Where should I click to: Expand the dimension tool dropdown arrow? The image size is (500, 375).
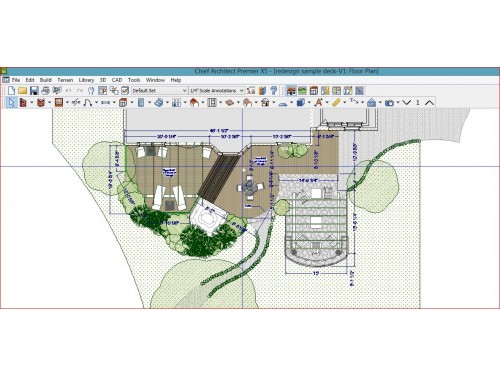pyautogui.click(x=345, y=102)
